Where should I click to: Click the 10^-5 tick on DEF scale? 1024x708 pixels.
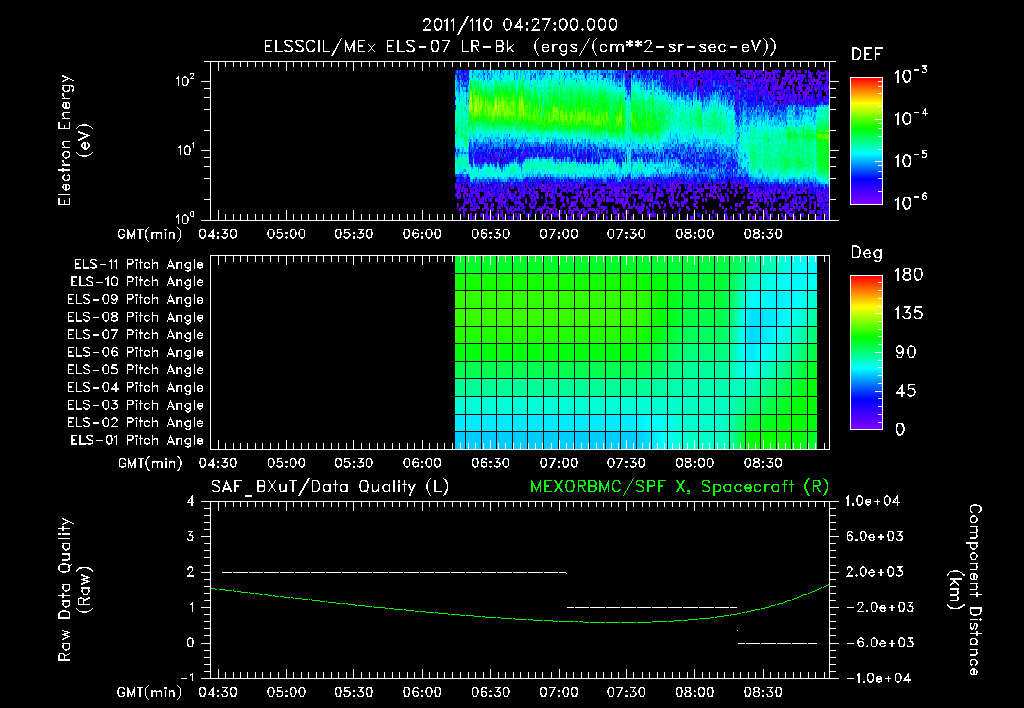click(910, 160)
